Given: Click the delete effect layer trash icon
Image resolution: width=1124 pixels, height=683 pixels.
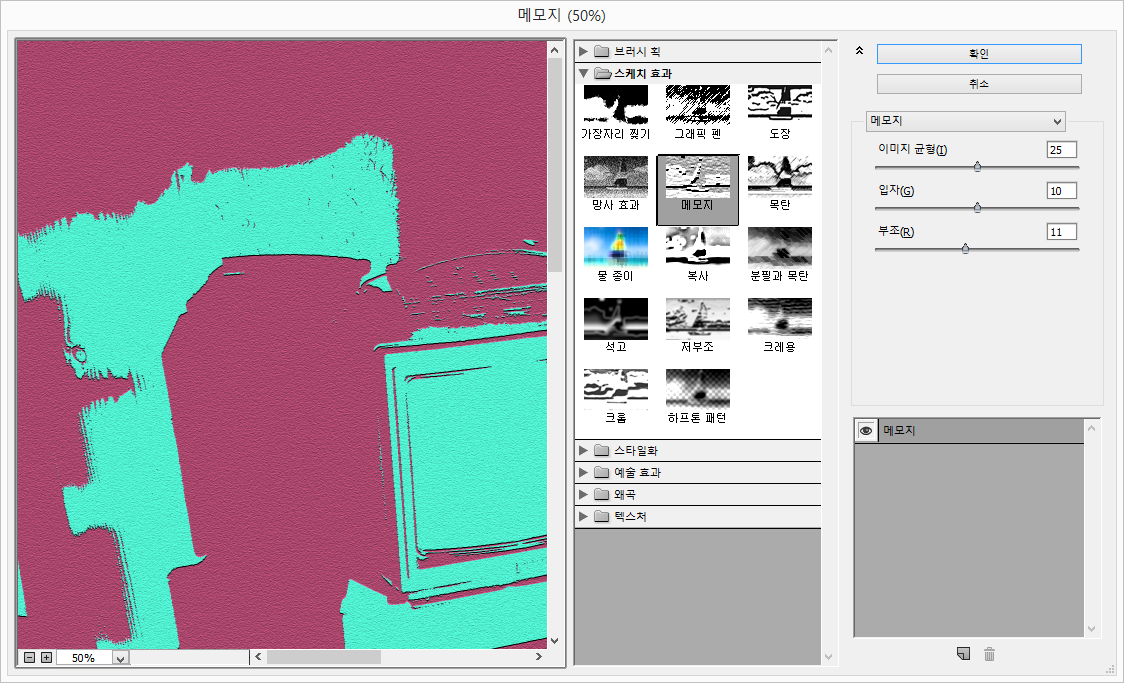Looking at the screenshot, I should [989, 654].
